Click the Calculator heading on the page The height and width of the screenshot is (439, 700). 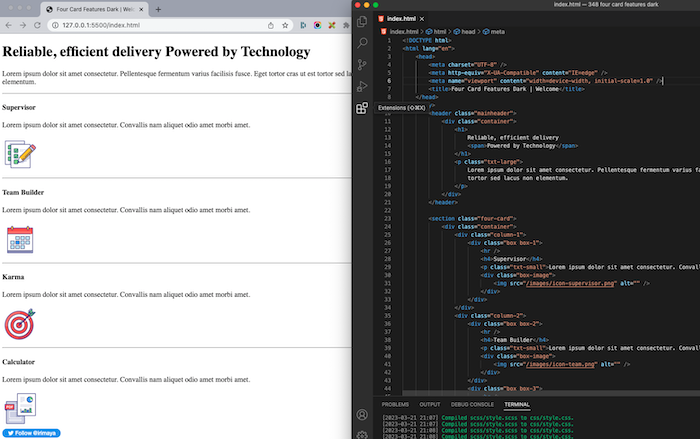18,362
